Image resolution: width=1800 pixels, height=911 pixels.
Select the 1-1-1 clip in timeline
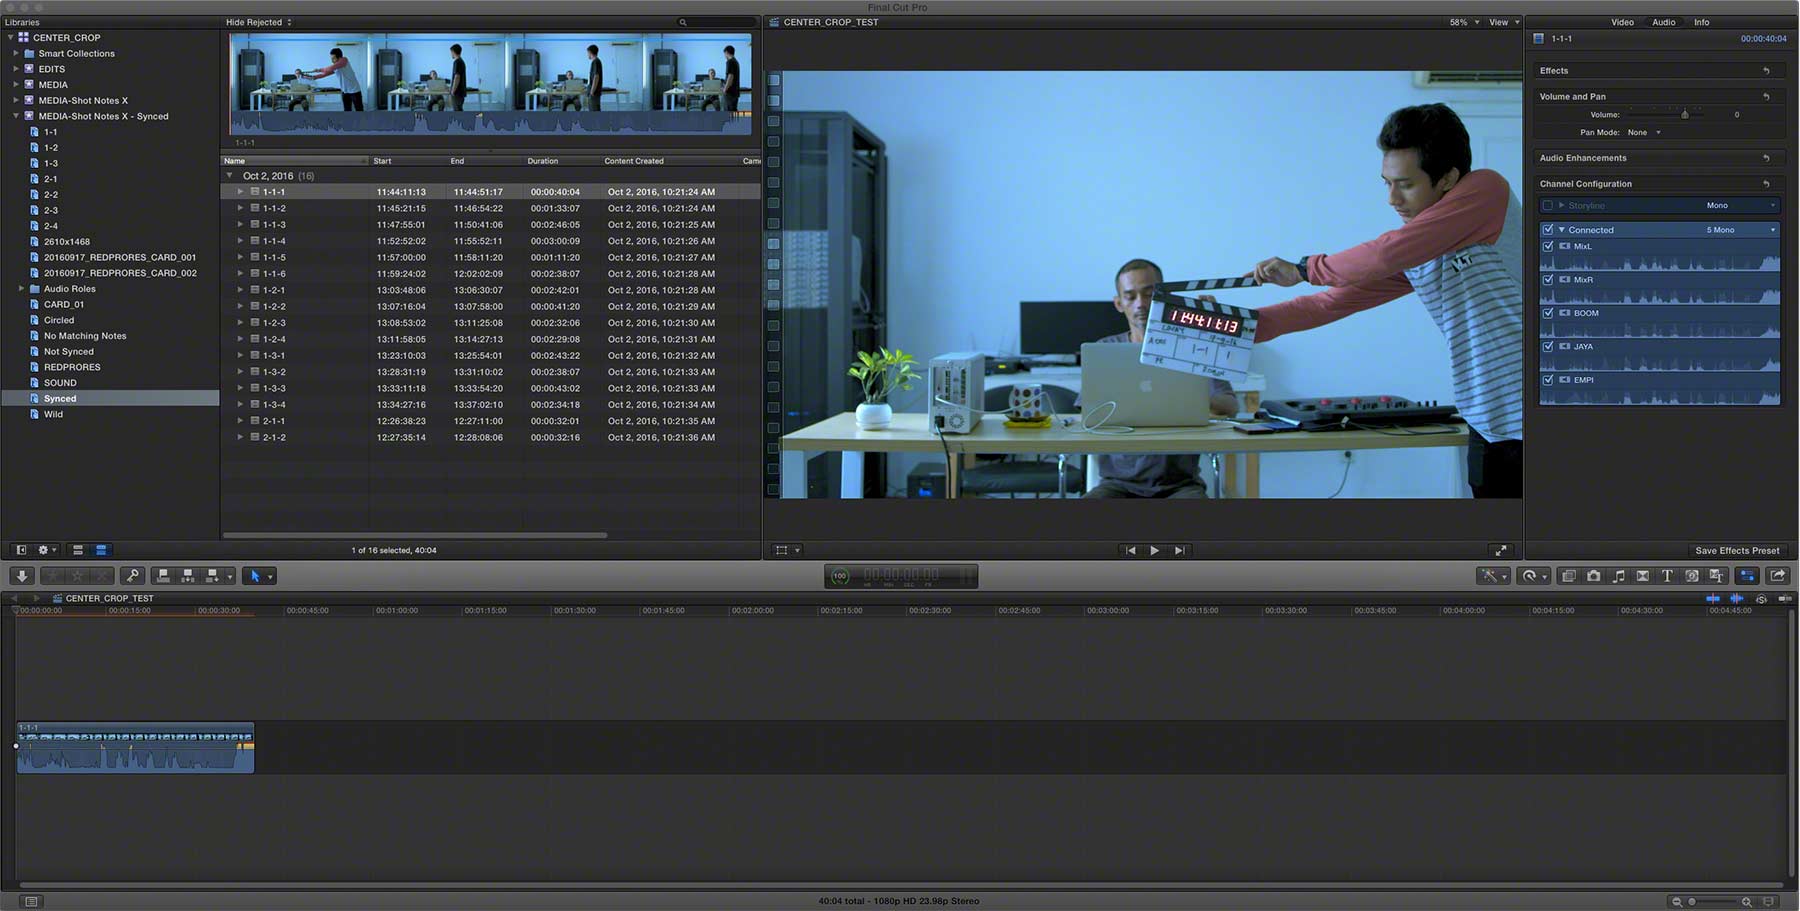[x=135, y=747]
